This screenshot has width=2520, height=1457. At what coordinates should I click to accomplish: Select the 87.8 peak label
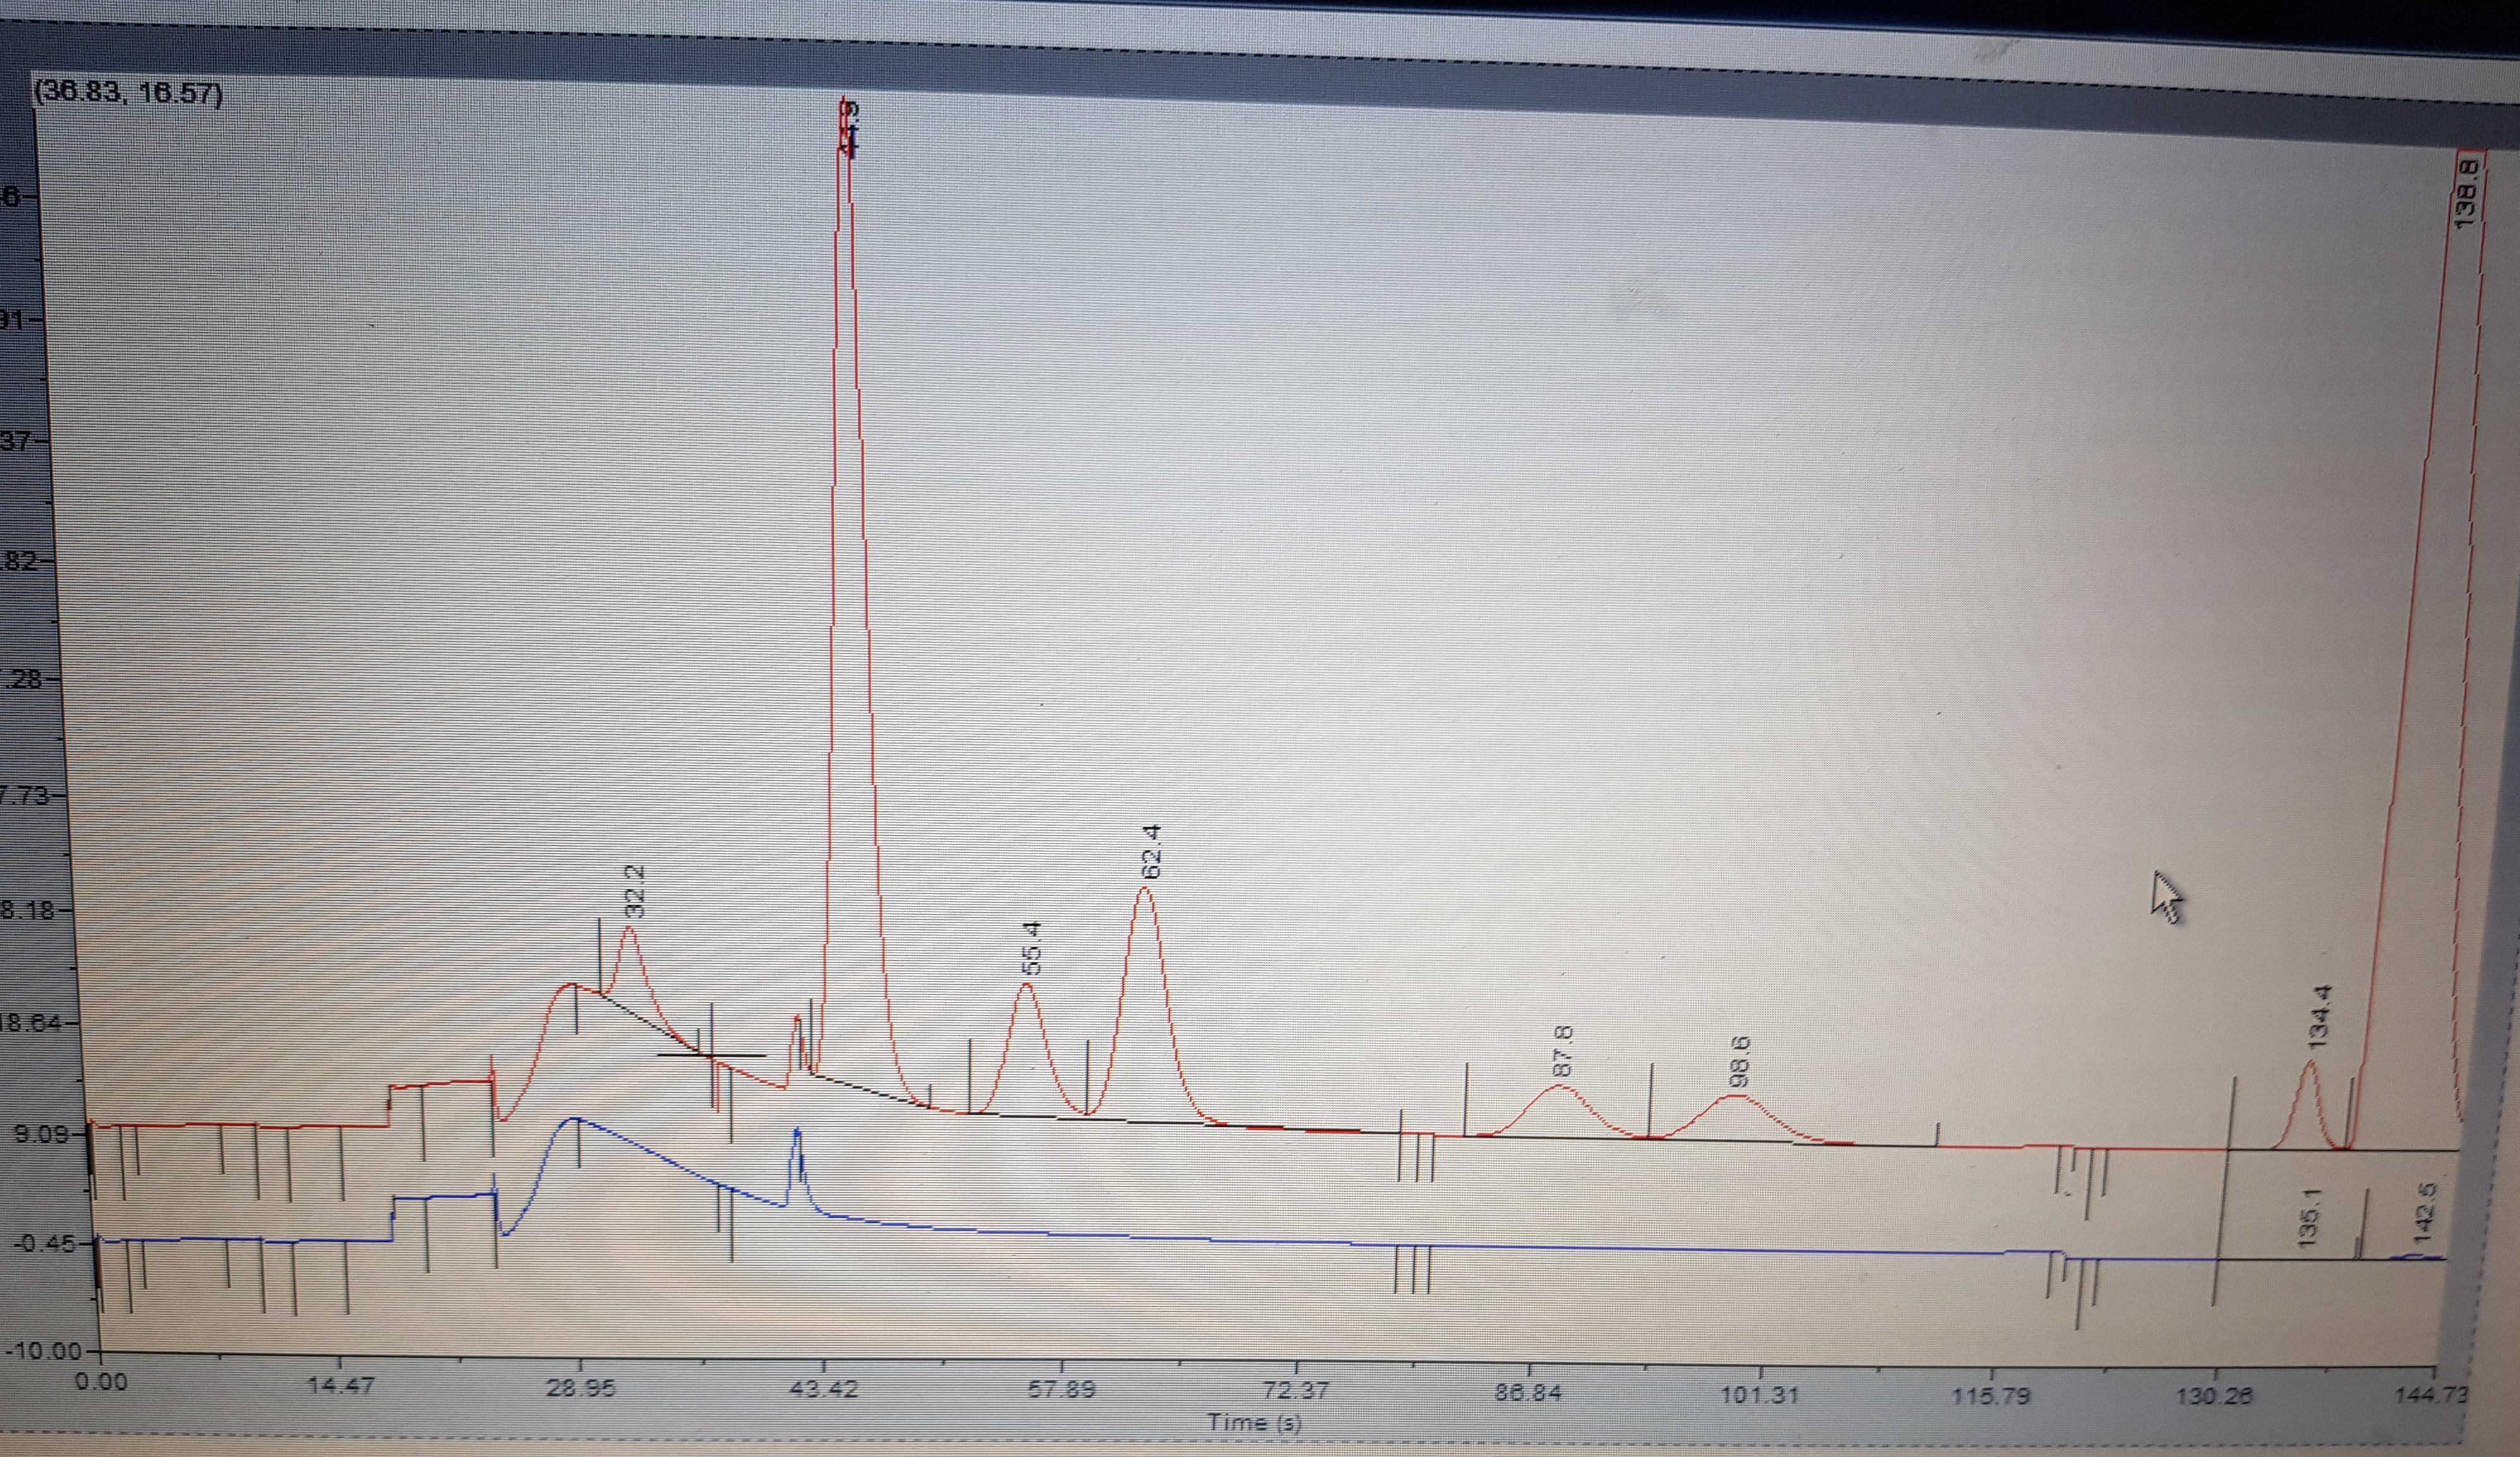[x=1564, y=1050]
